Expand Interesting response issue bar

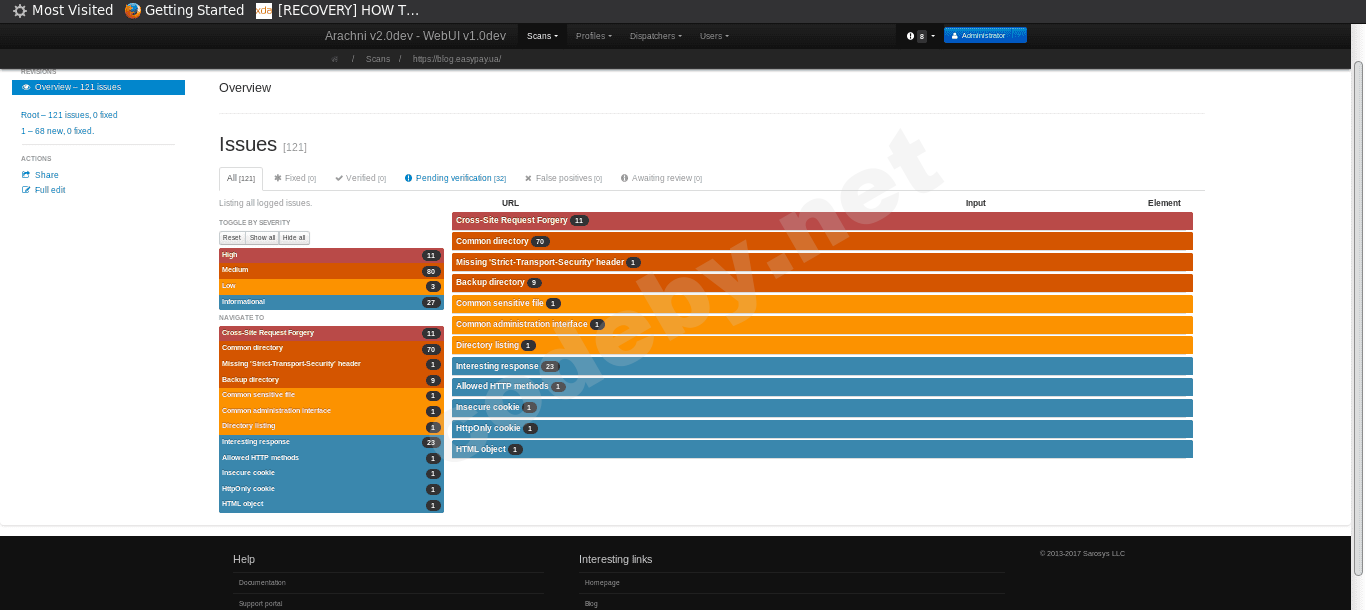(x=822, y=366)
